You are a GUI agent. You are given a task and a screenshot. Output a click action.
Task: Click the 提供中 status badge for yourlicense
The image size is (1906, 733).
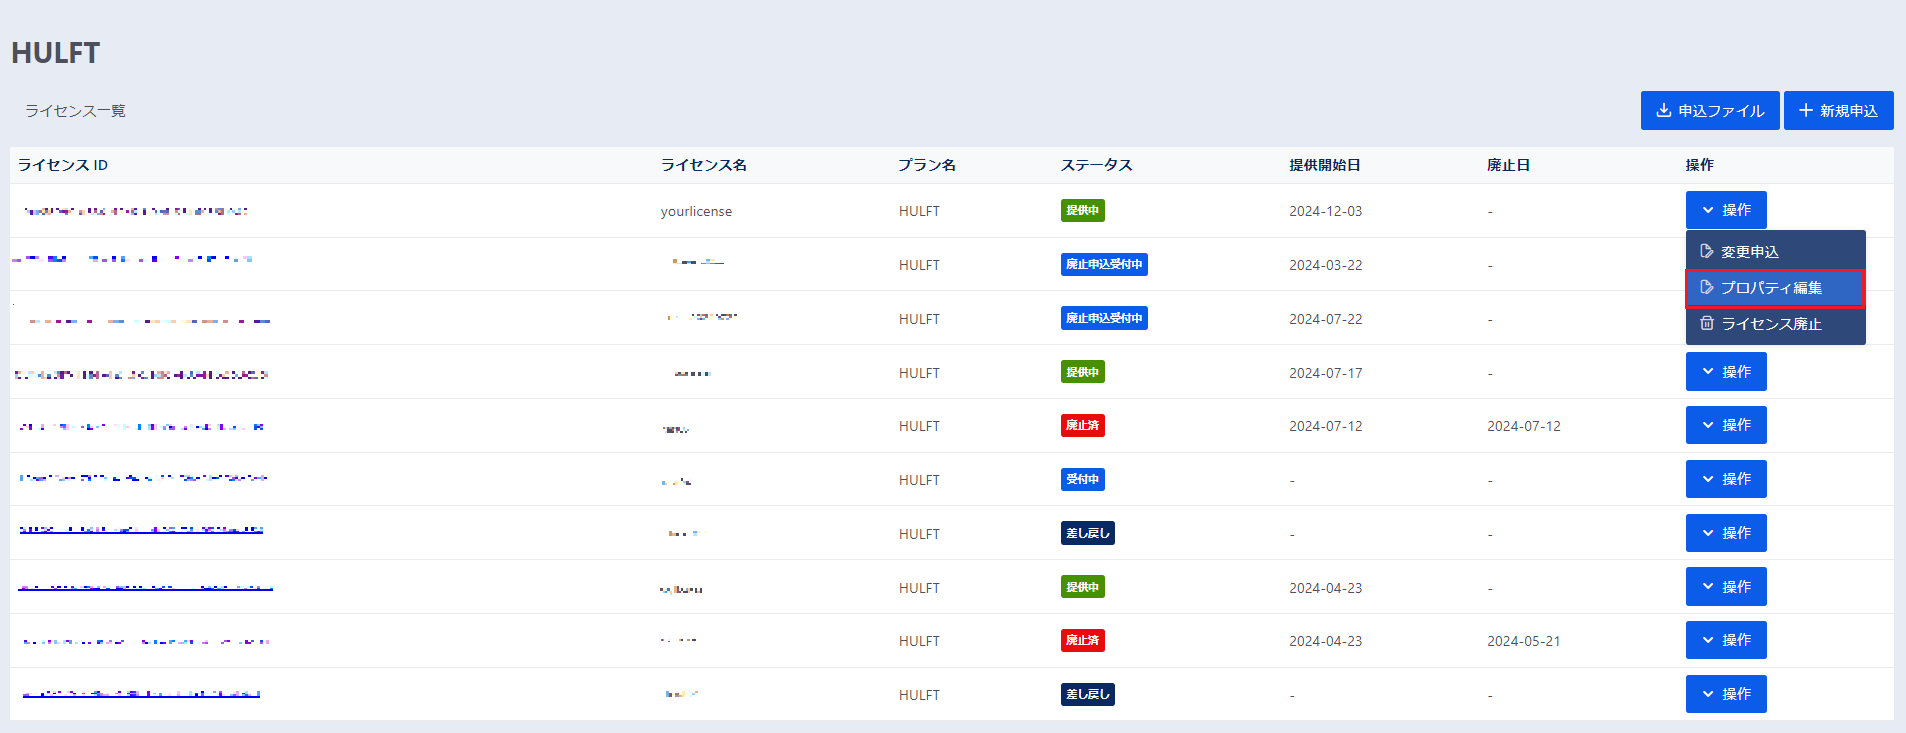coord(1082,211)
